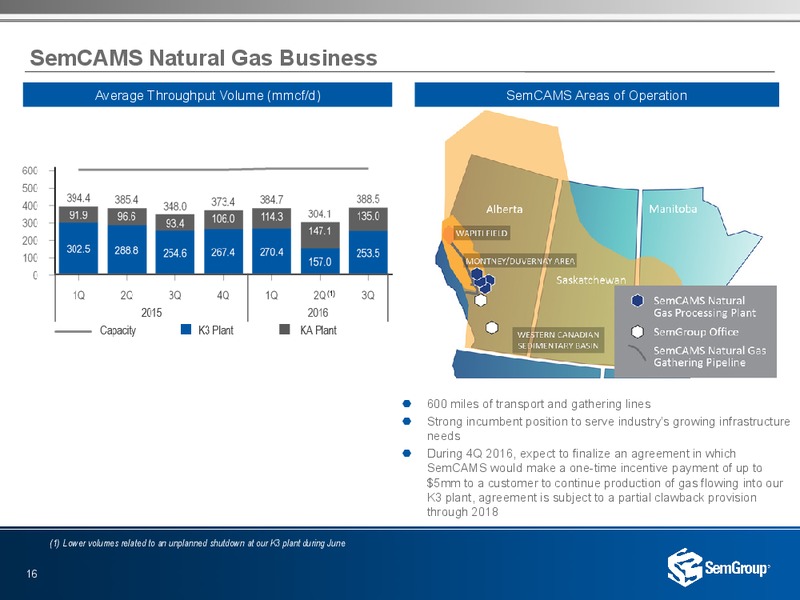Click the 270.4 K3 bar value
The image size is (800, 600).
pos(271,252)
